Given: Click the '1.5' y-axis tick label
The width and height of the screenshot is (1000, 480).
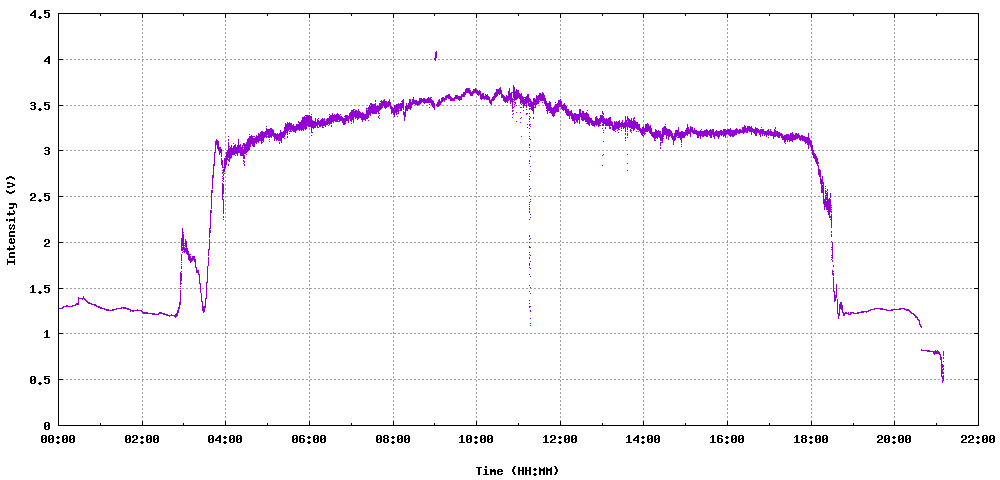Looking at the screenshot, I should click(40, 288).
